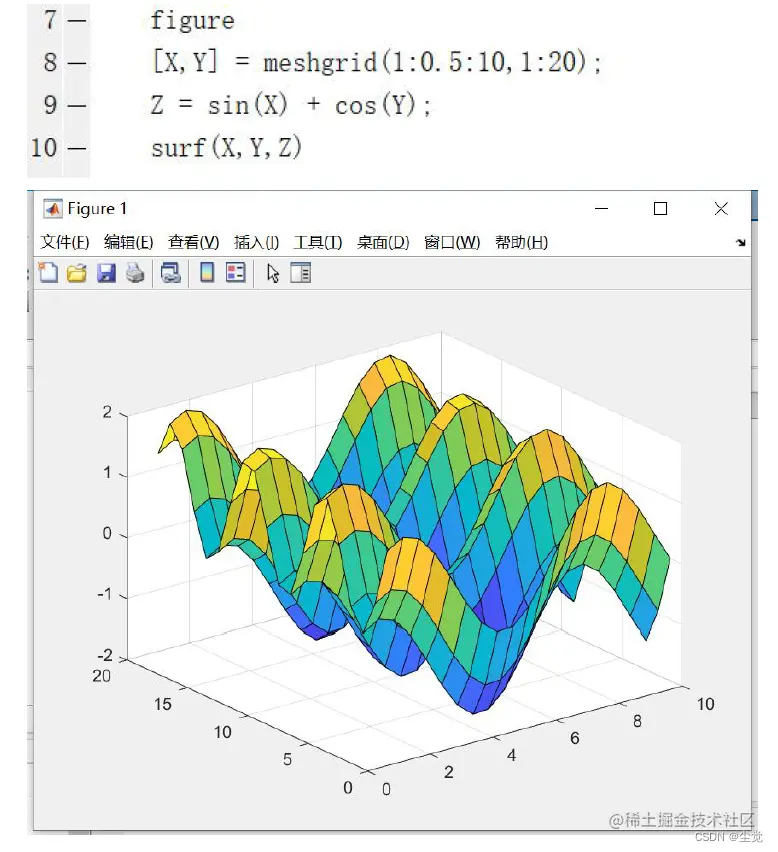The height and width of the screenshot is (852, 778).
Task: Open the 查看(V) menu
Action: coord(193,242)
